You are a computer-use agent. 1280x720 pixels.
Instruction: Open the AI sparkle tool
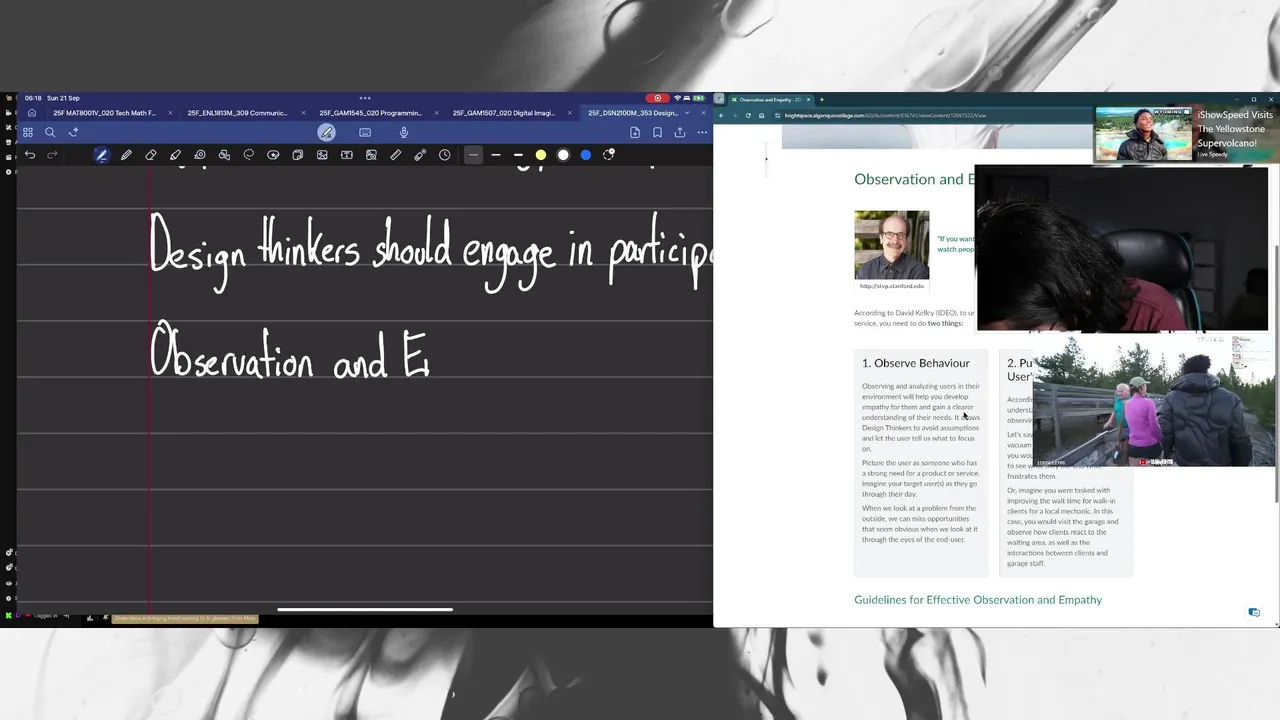coord(73,132)
